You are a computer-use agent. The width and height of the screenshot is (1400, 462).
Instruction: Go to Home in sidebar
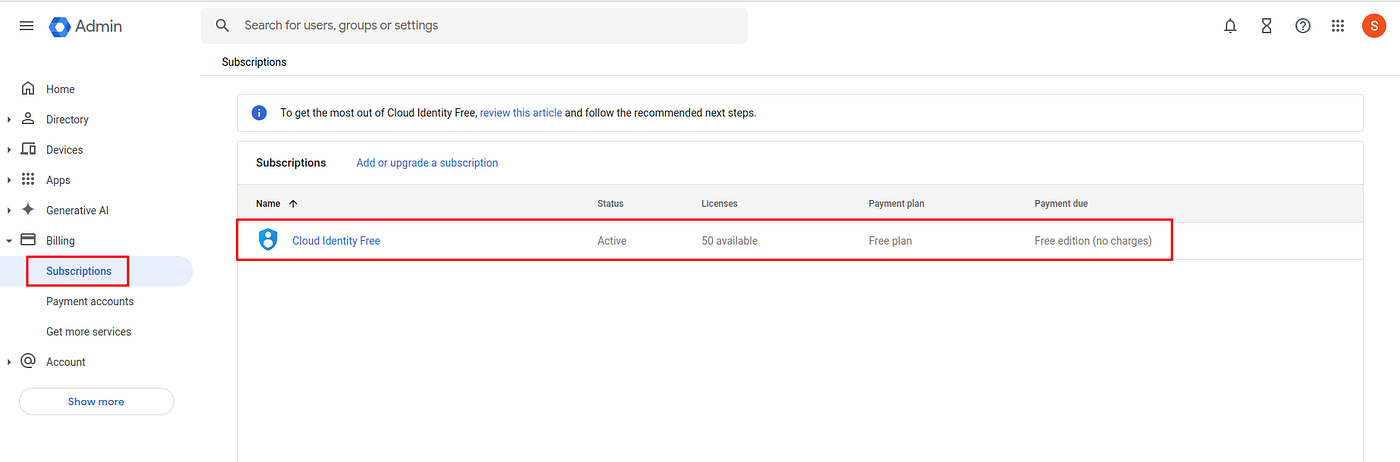pos(60,89)
